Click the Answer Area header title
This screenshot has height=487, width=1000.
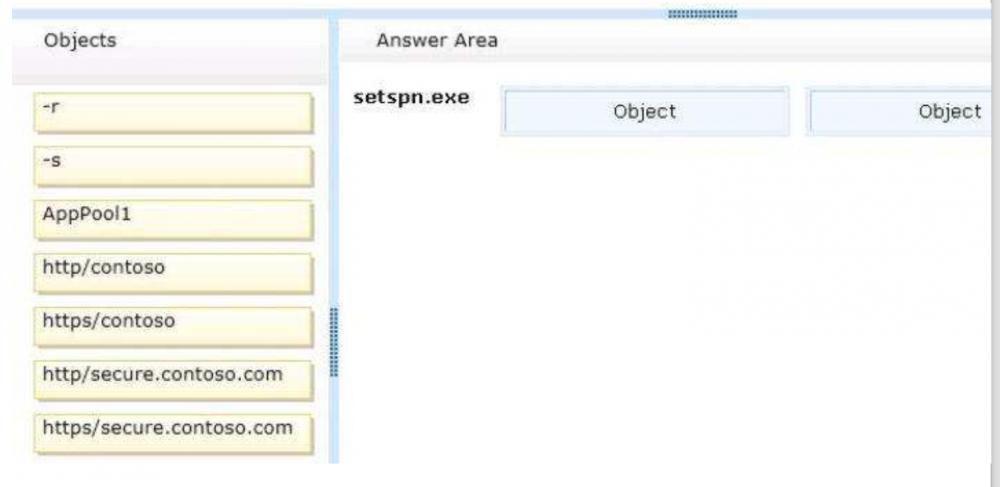pyautogui.click(x=437, y=41)
